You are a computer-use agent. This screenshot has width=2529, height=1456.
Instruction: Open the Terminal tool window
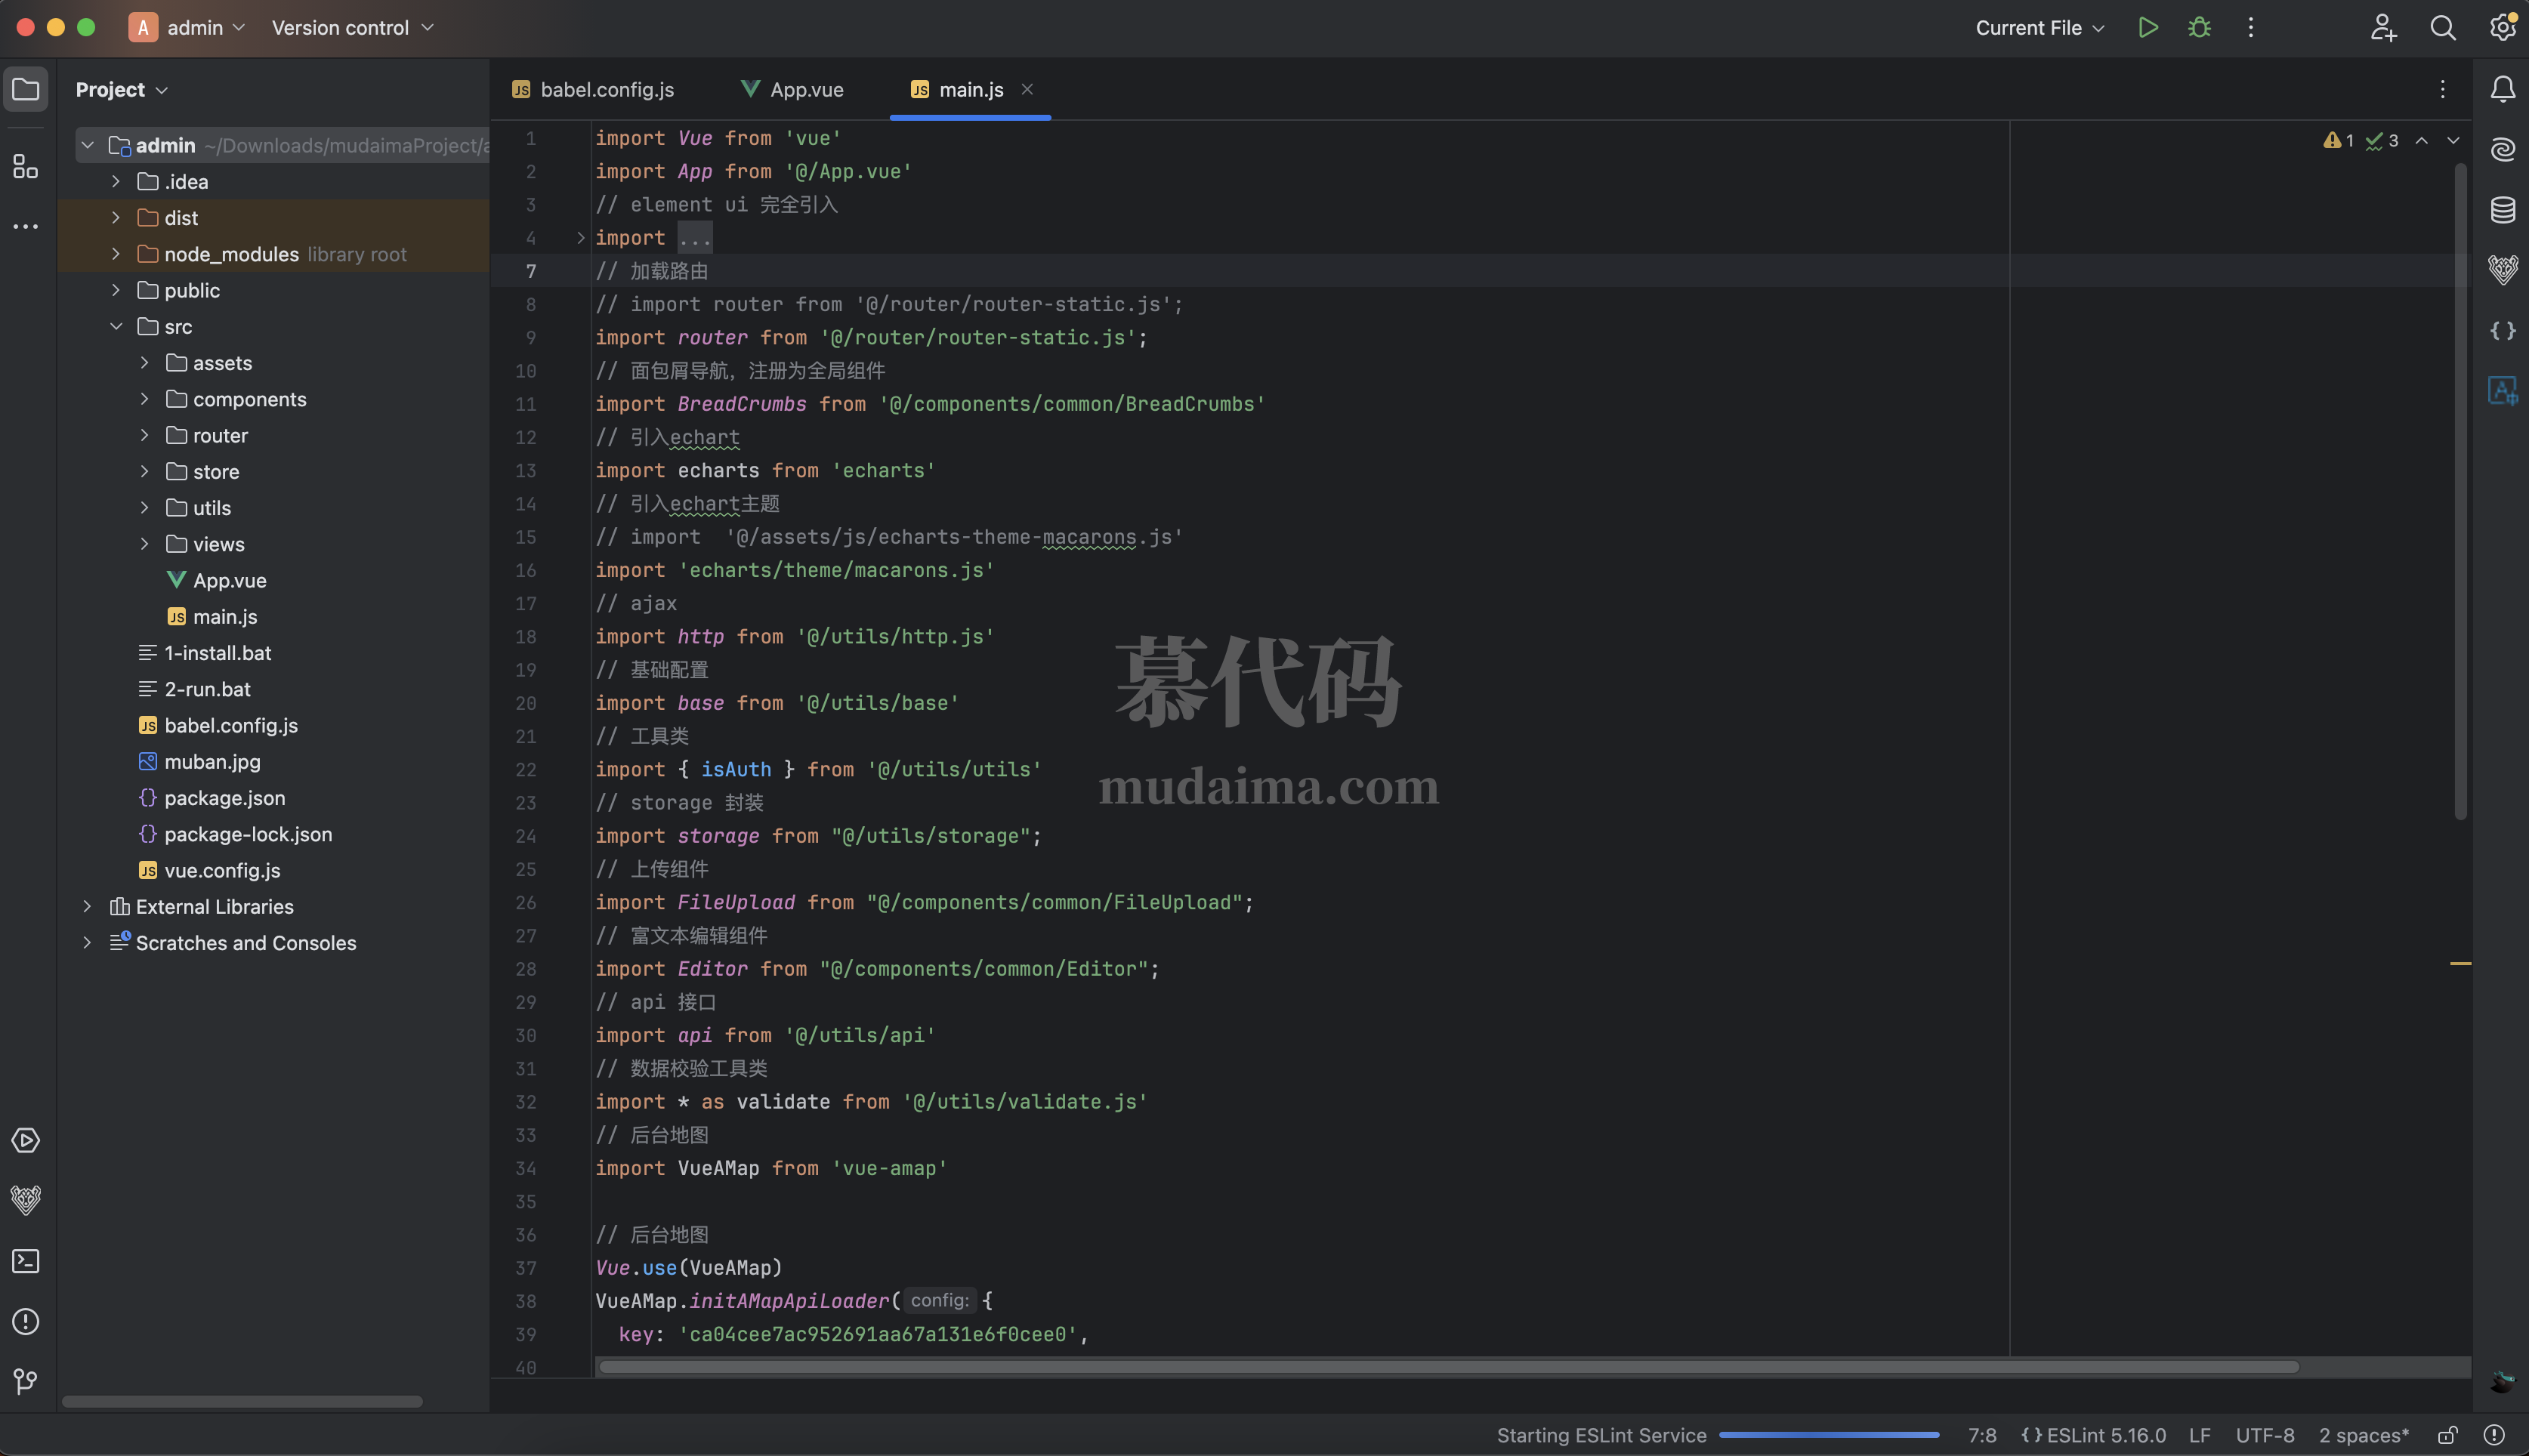pyautogui.click(x=26, y=1261)
